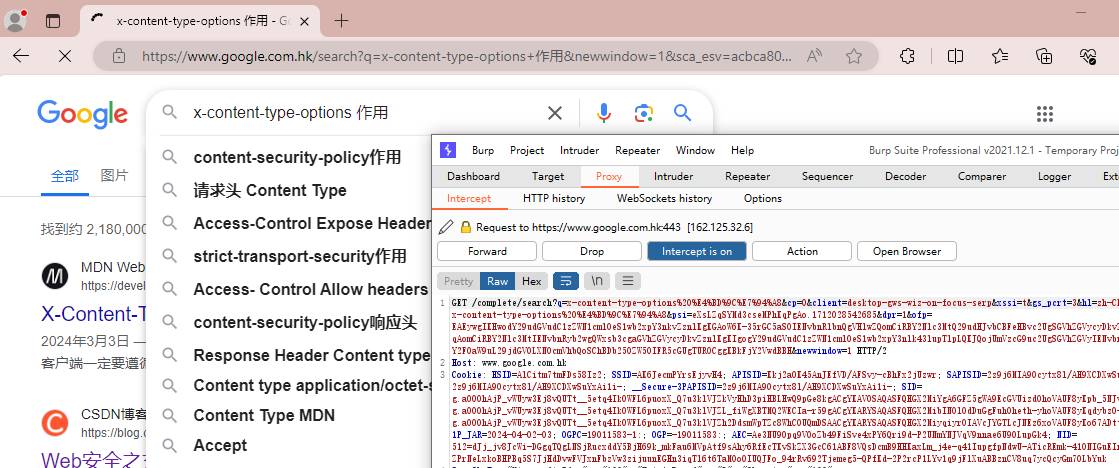Select the Hex view in message editor

coord(531,281)
